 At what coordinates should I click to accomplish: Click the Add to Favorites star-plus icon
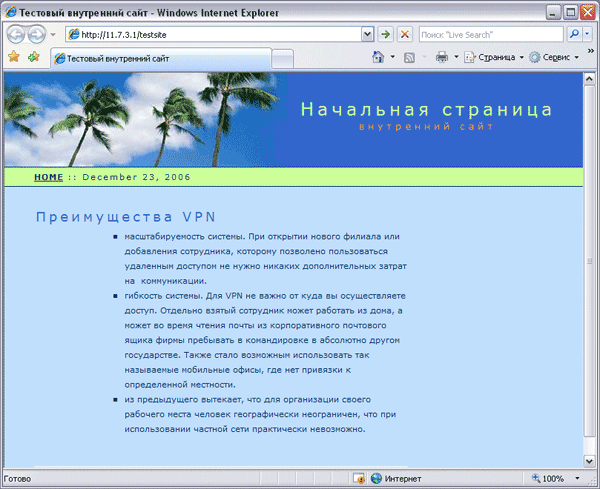point(34,57)
